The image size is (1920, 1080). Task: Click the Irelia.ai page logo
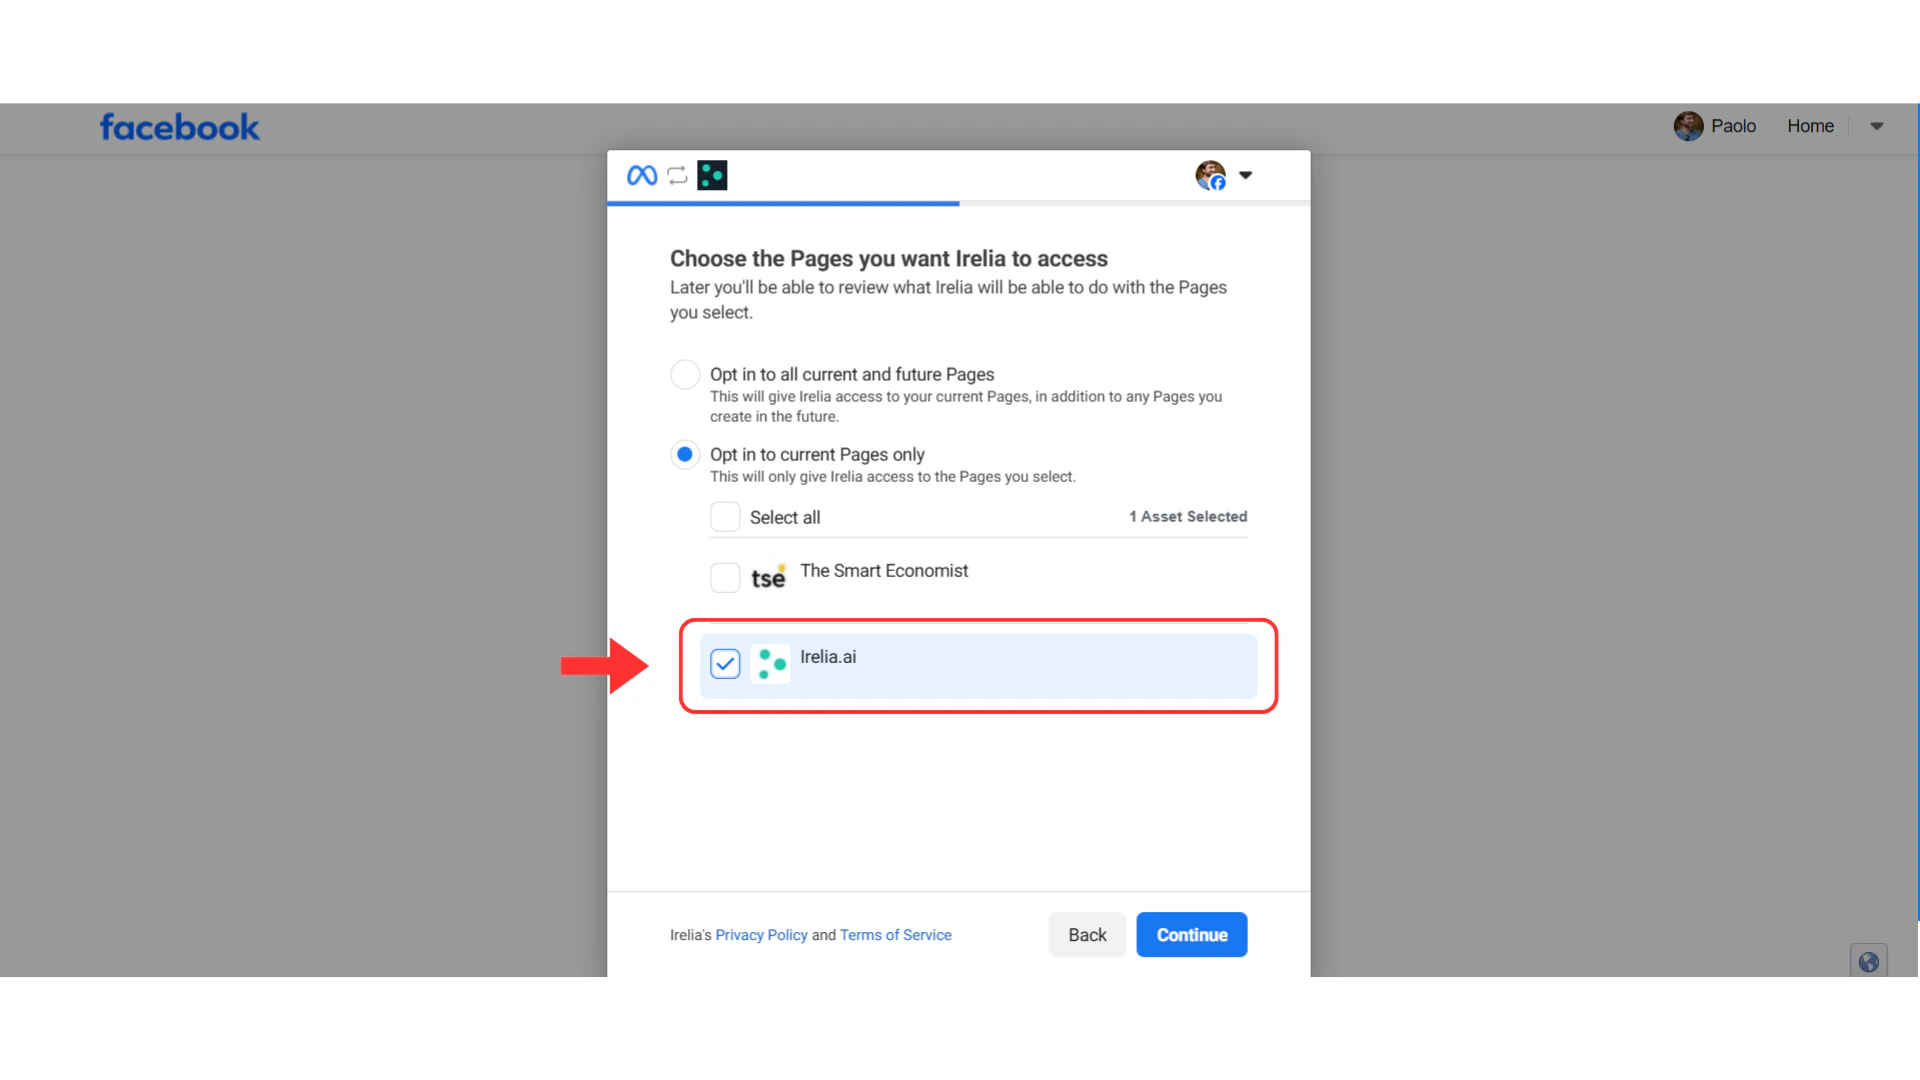point(770,663)
